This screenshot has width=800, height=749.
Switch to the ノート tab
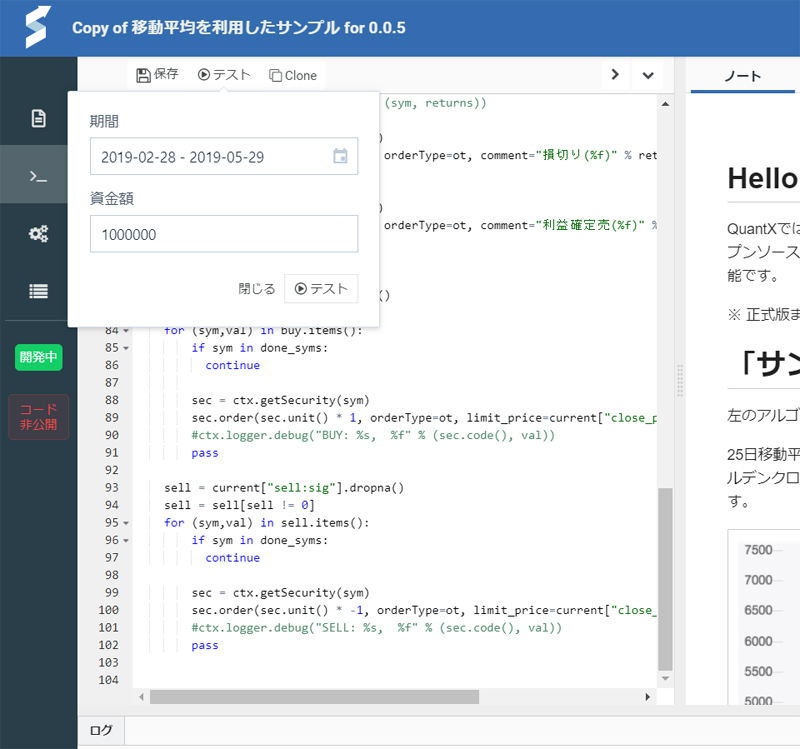pos(742,76)
